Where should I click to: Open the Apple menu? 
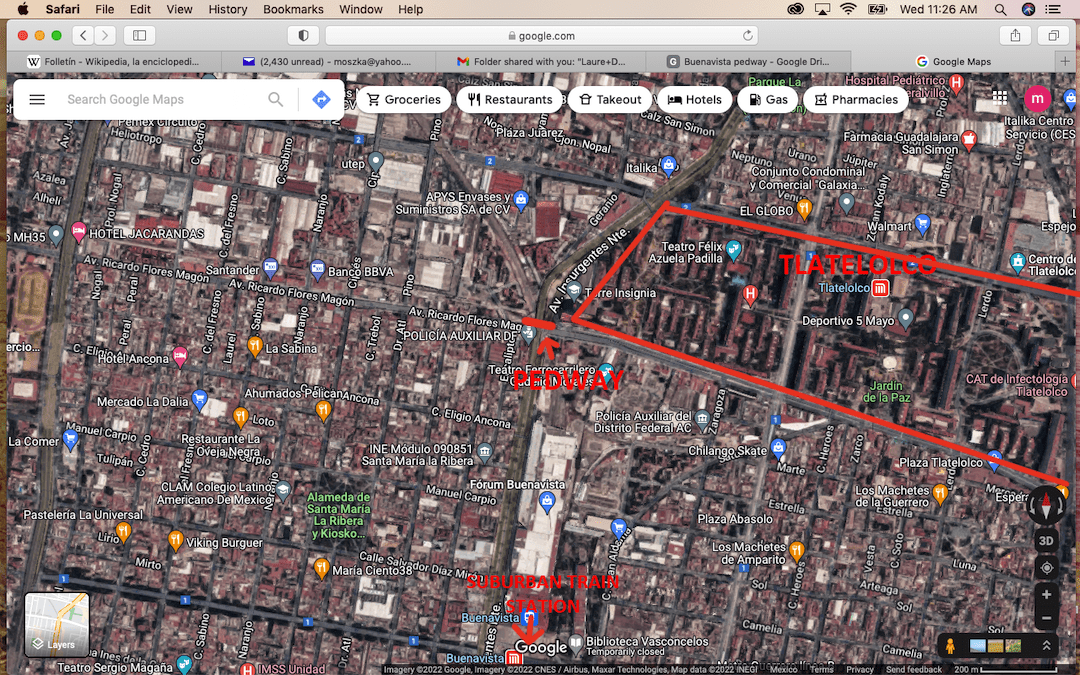[23, 9]
